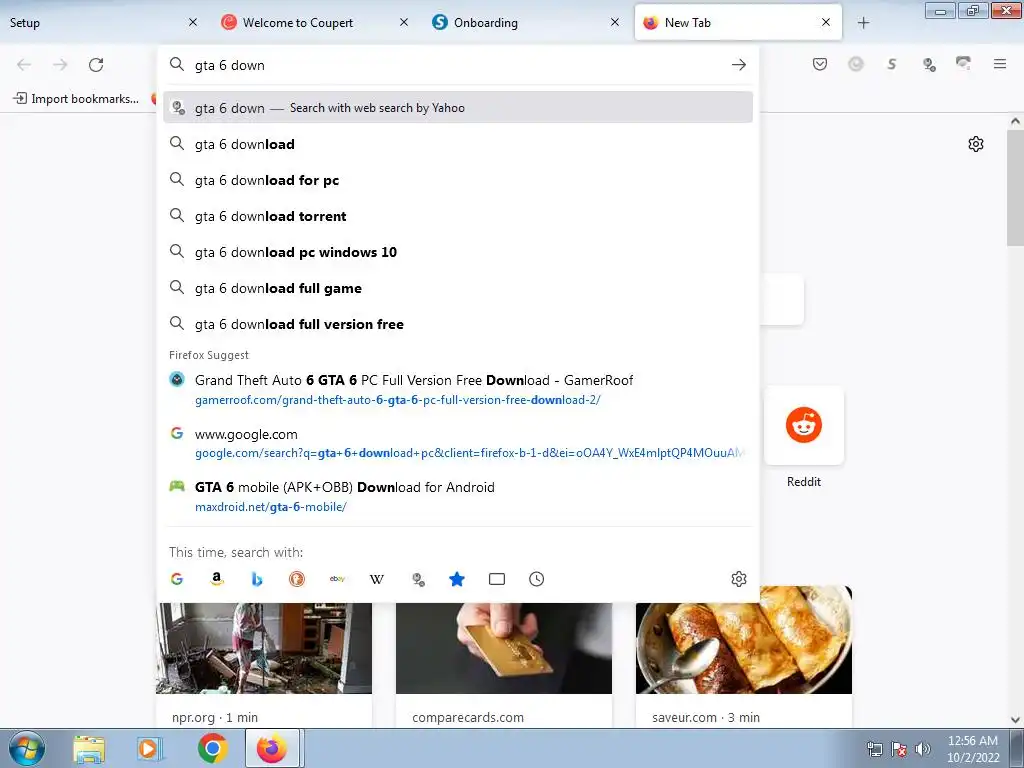Search this time with Bing
The image size is (1024, 768).
pyautogui.click(x=257, y=579)
